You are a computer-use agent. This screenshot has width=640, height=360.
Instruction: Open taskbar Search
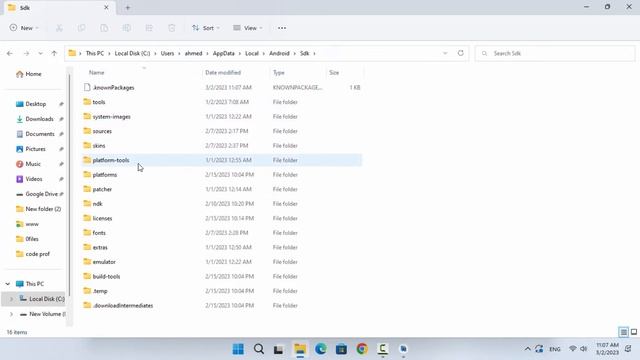(x=259, y=349)
